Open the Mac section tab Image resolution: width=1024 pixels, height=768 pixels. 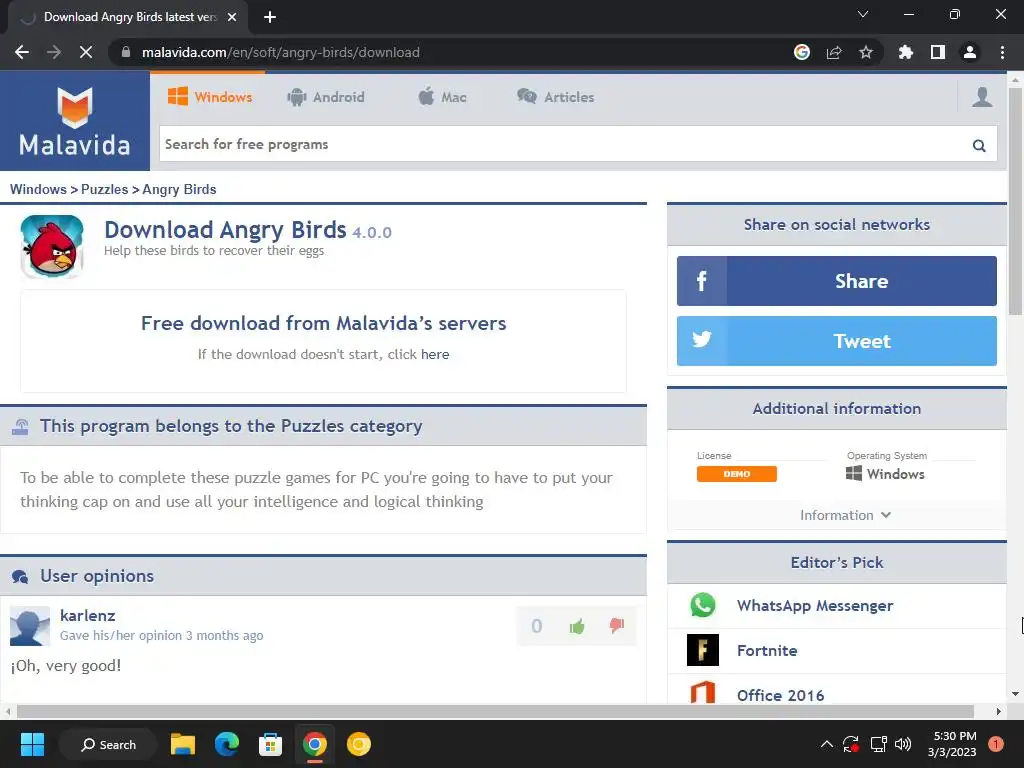[x=442, y=97]
